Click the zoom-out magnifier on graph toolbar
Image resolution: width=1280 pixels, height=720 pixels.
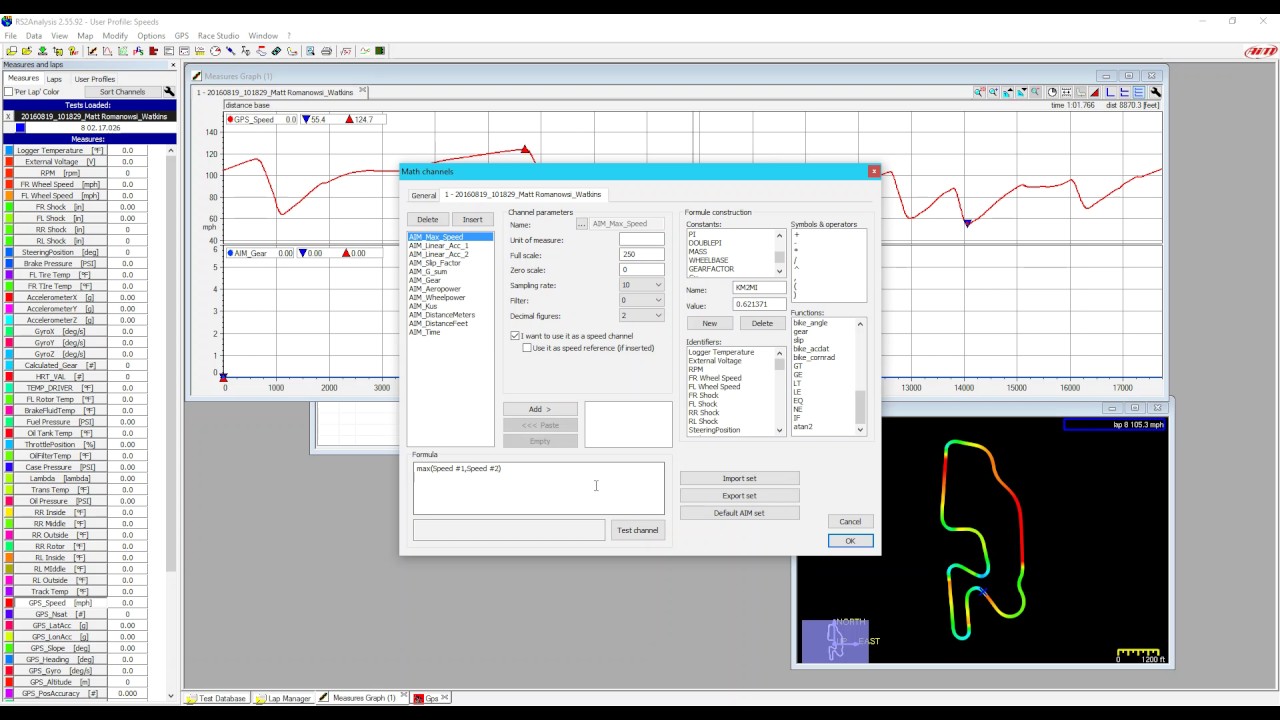pyautogui.click(x=1035, y=92)
